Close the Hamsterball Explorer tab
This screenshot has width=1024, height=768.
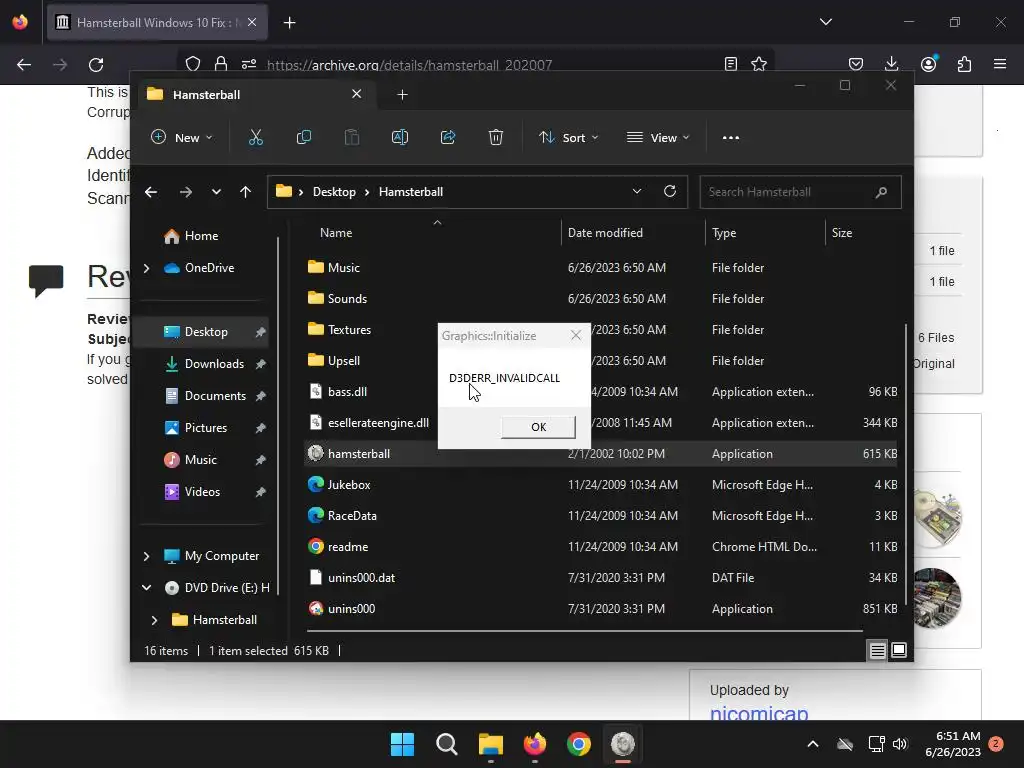(357, 94)
